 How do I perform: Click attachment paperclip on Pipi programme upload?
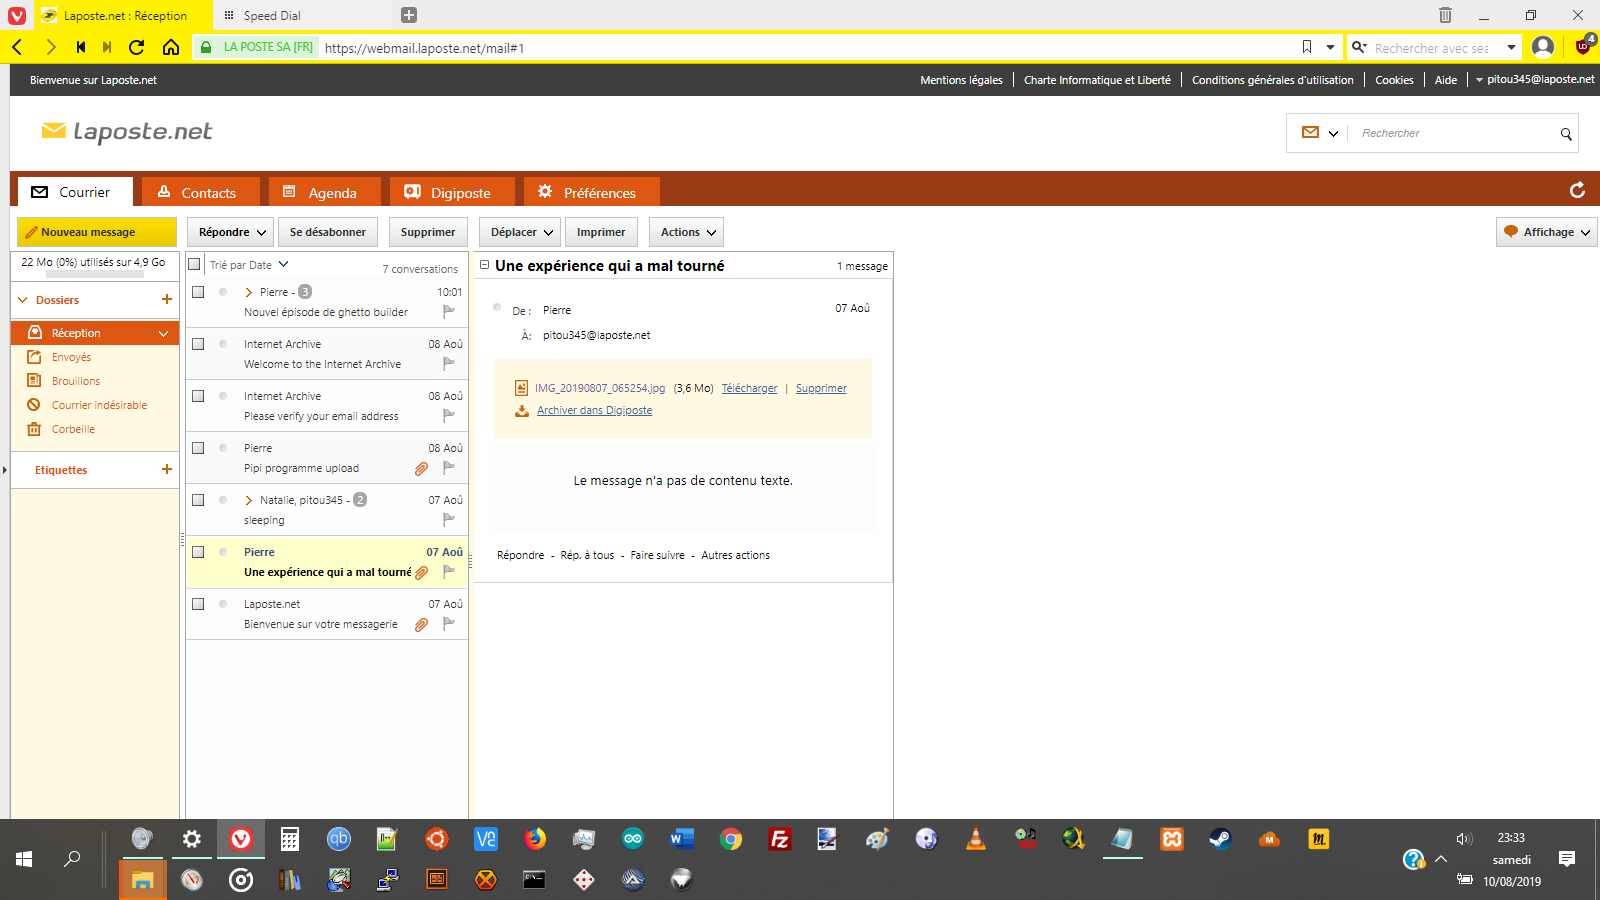[421, 468]
